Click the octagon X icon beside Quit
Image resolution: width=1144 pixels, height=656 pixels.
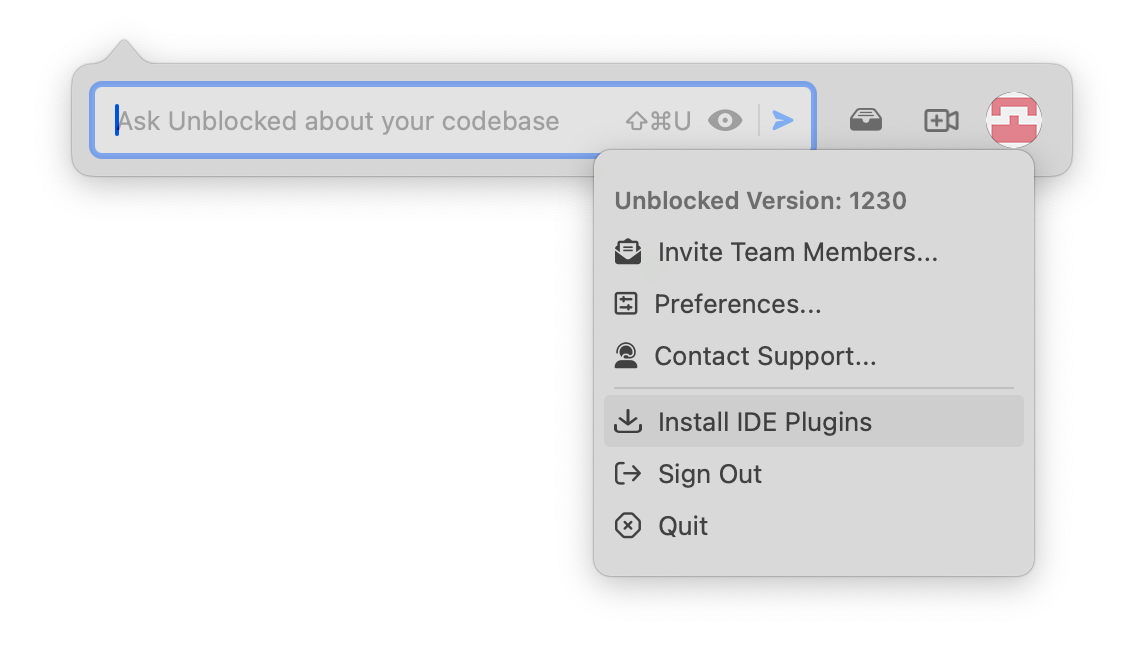627,526
